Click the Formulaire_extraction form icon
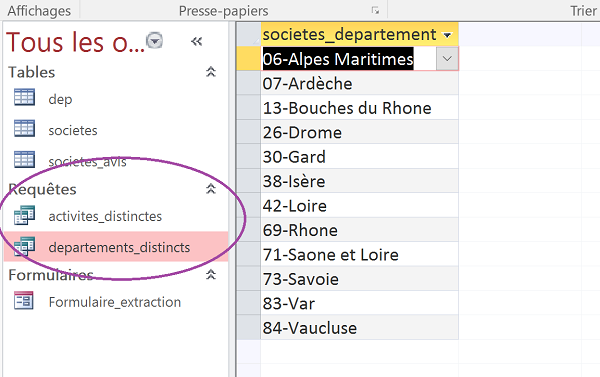The height and width of the screenshot is (377, 600). 24,300
